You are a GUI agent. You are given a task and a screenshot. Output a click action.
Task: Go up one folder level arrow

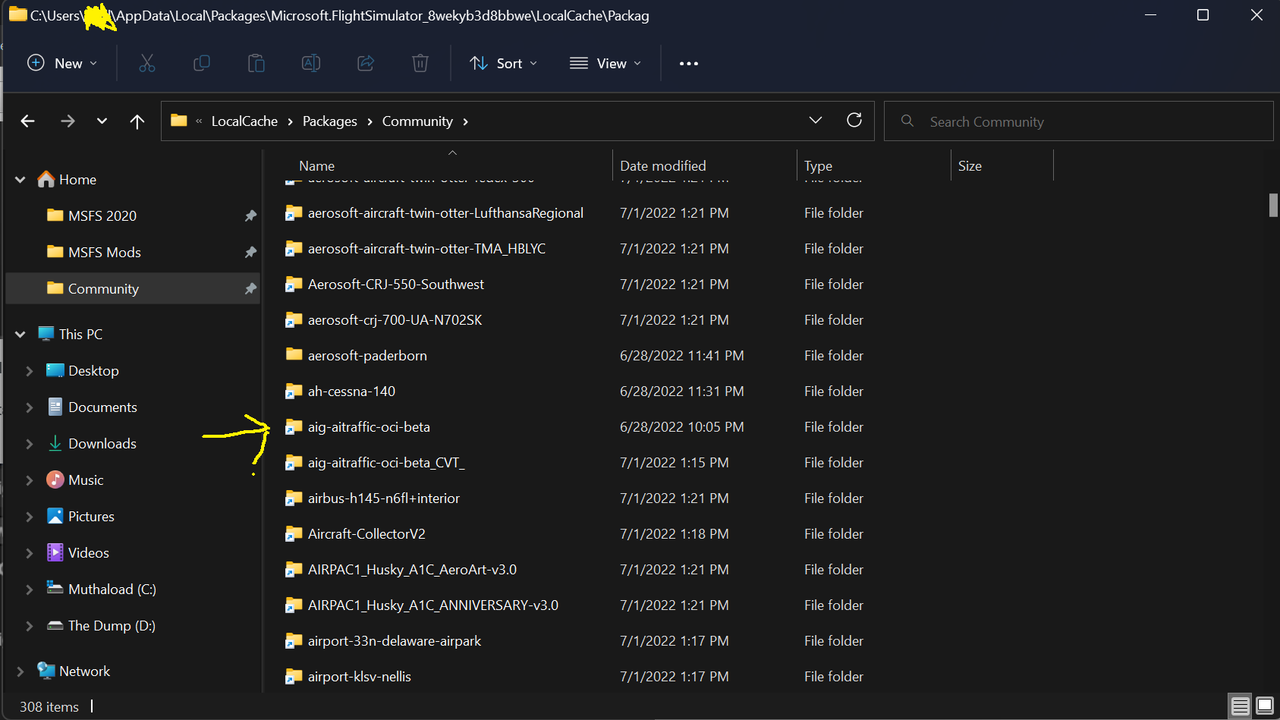[137, 121]
